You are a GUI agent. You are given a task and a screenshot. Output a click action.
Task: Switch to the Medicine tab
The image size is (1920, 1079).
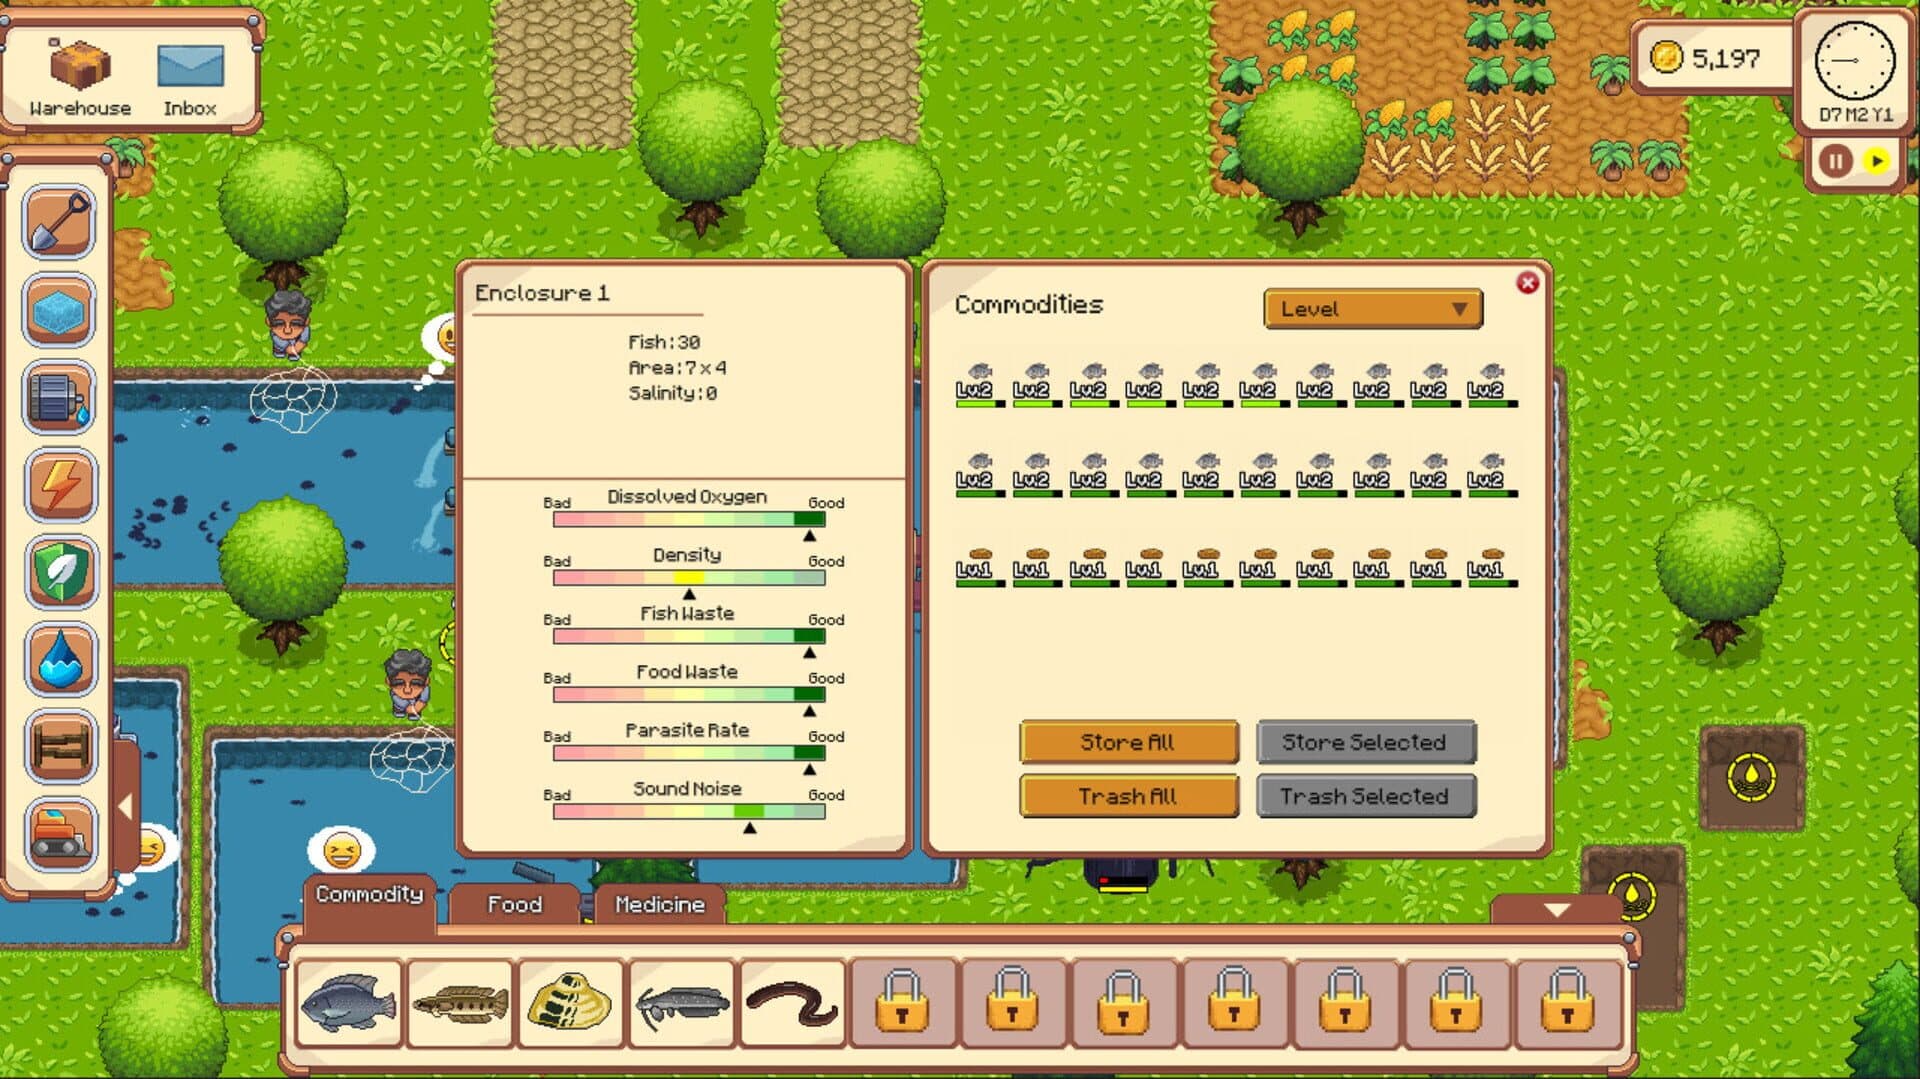(x=659, y=904)
